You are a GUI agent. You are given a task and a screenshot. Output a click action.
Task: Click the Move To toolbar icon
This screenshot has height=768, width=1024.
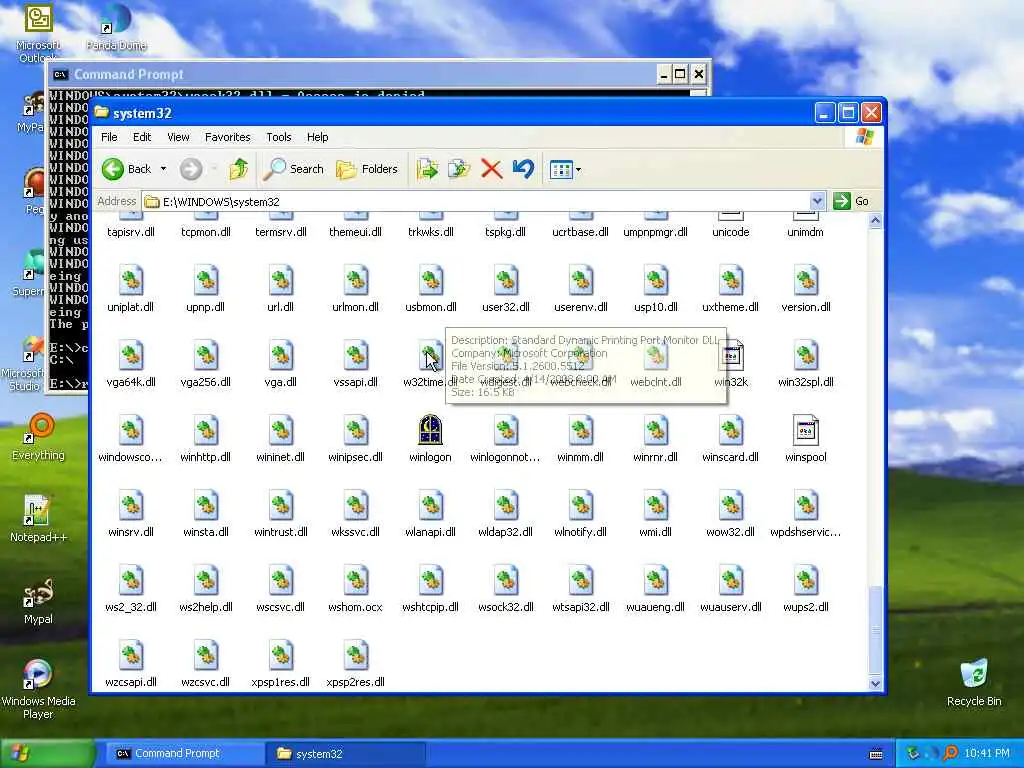(x=427, y=169)
